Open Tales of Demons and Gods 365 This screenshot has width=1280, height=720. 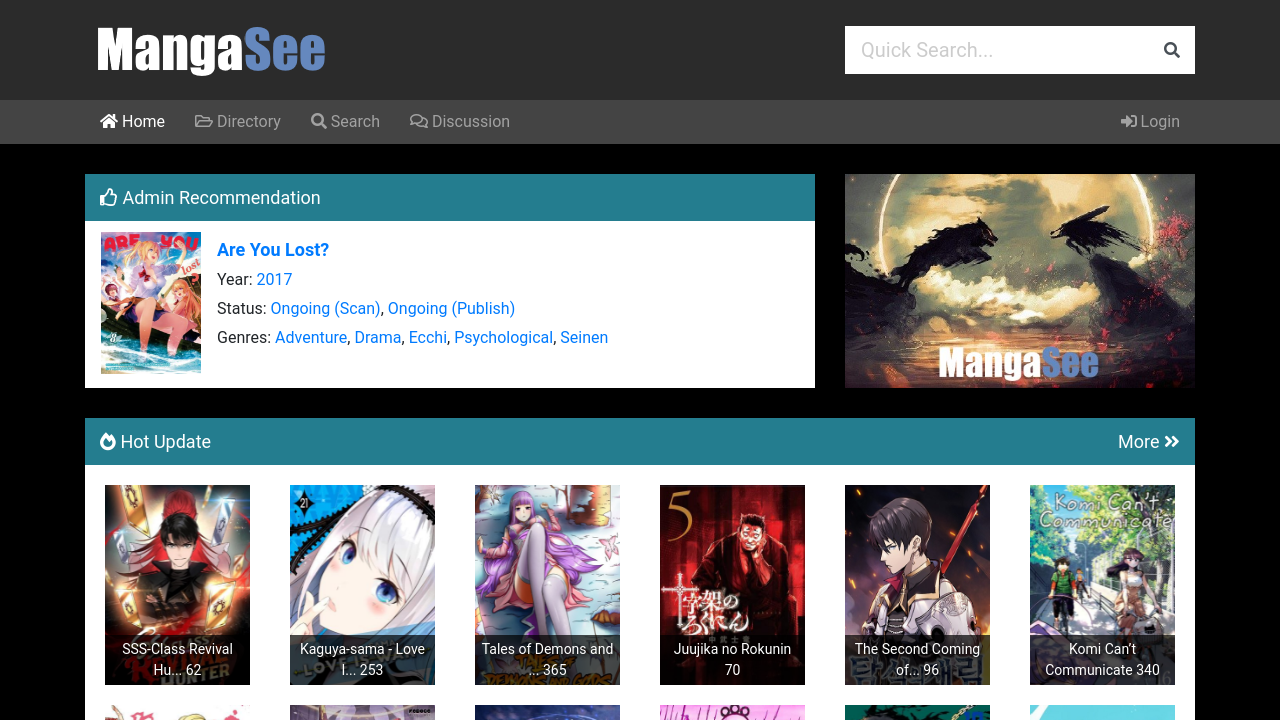547,585
